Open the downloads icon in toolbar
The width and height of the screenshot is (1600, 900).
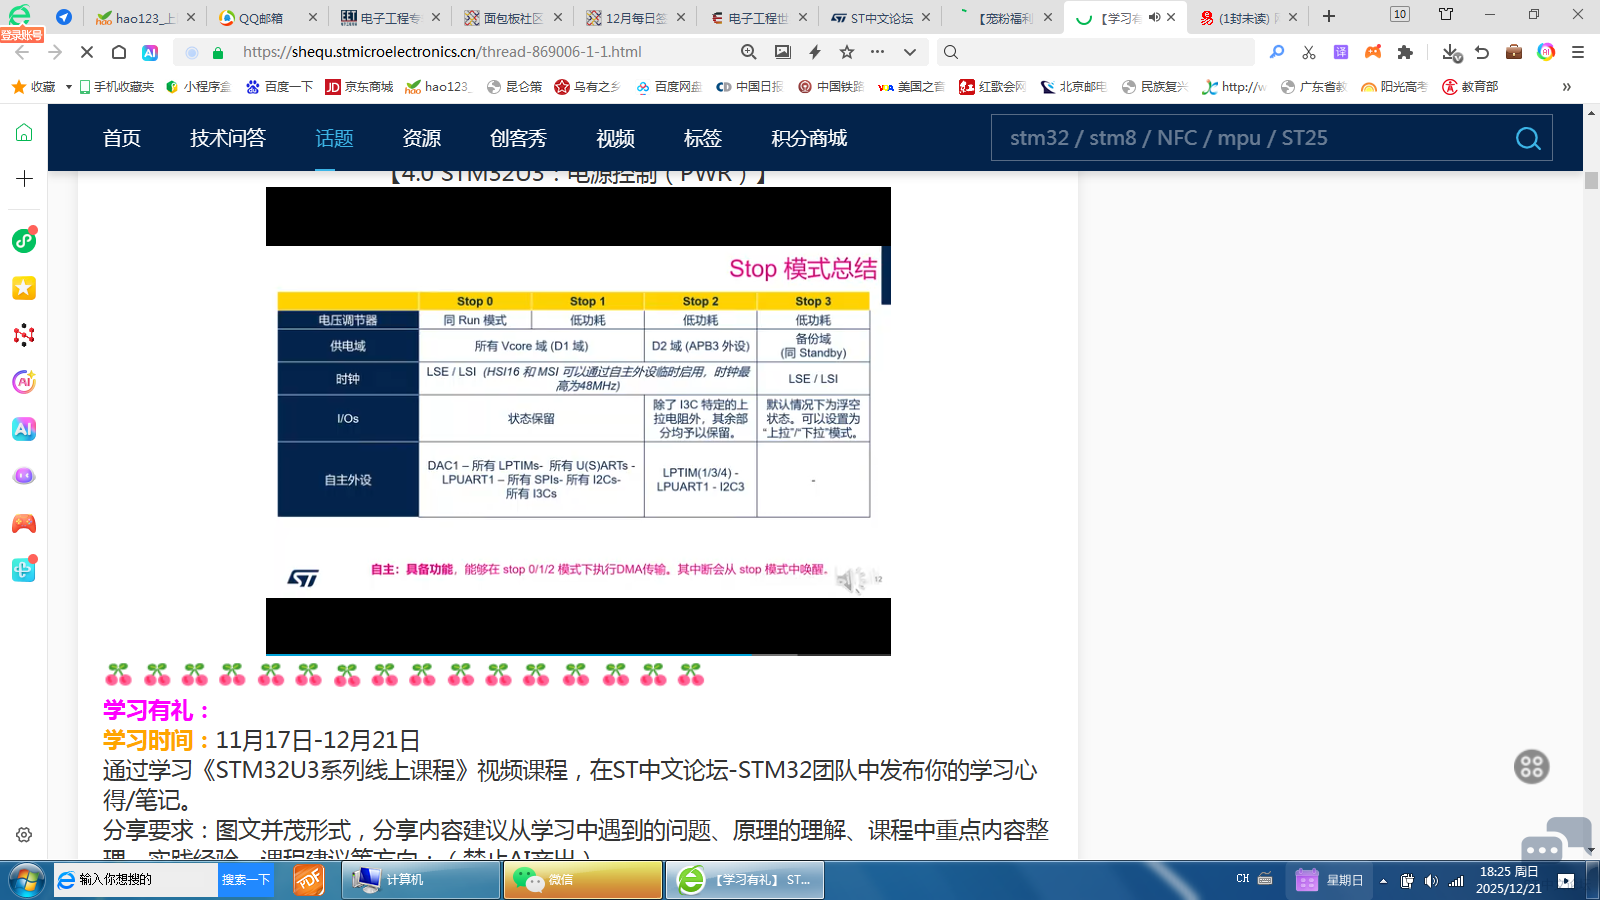tap(1452, 52)
